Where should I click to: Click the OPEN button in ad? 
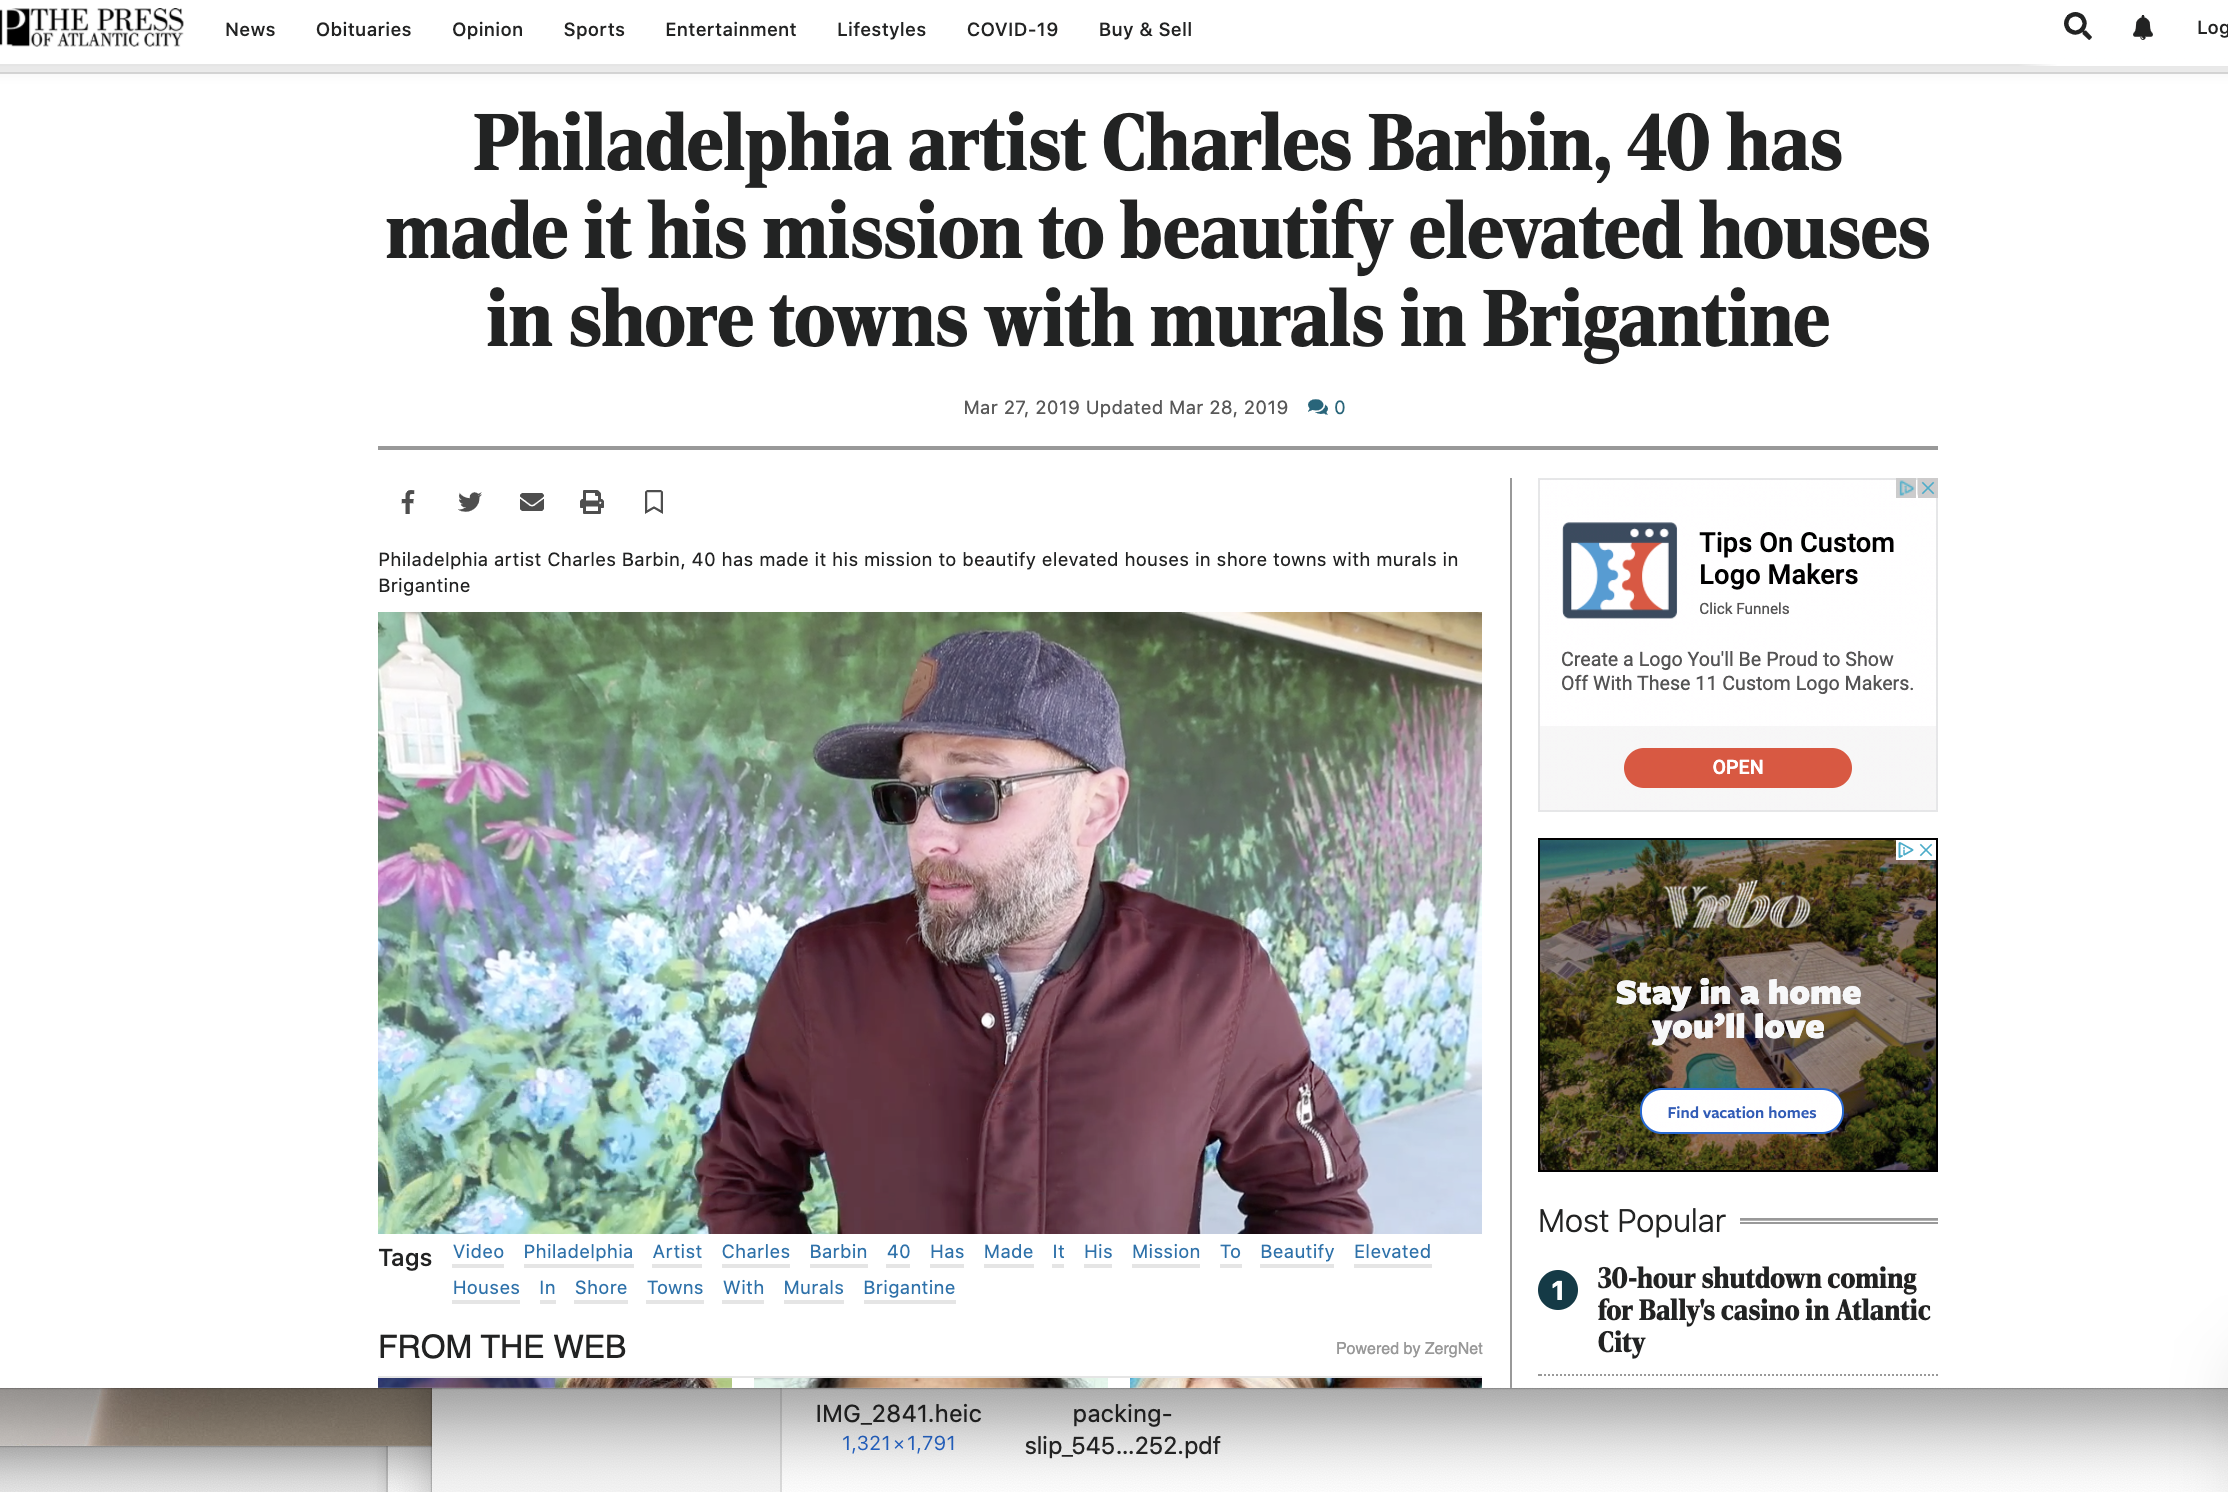pyautogui.click(x=1737, y=768)
